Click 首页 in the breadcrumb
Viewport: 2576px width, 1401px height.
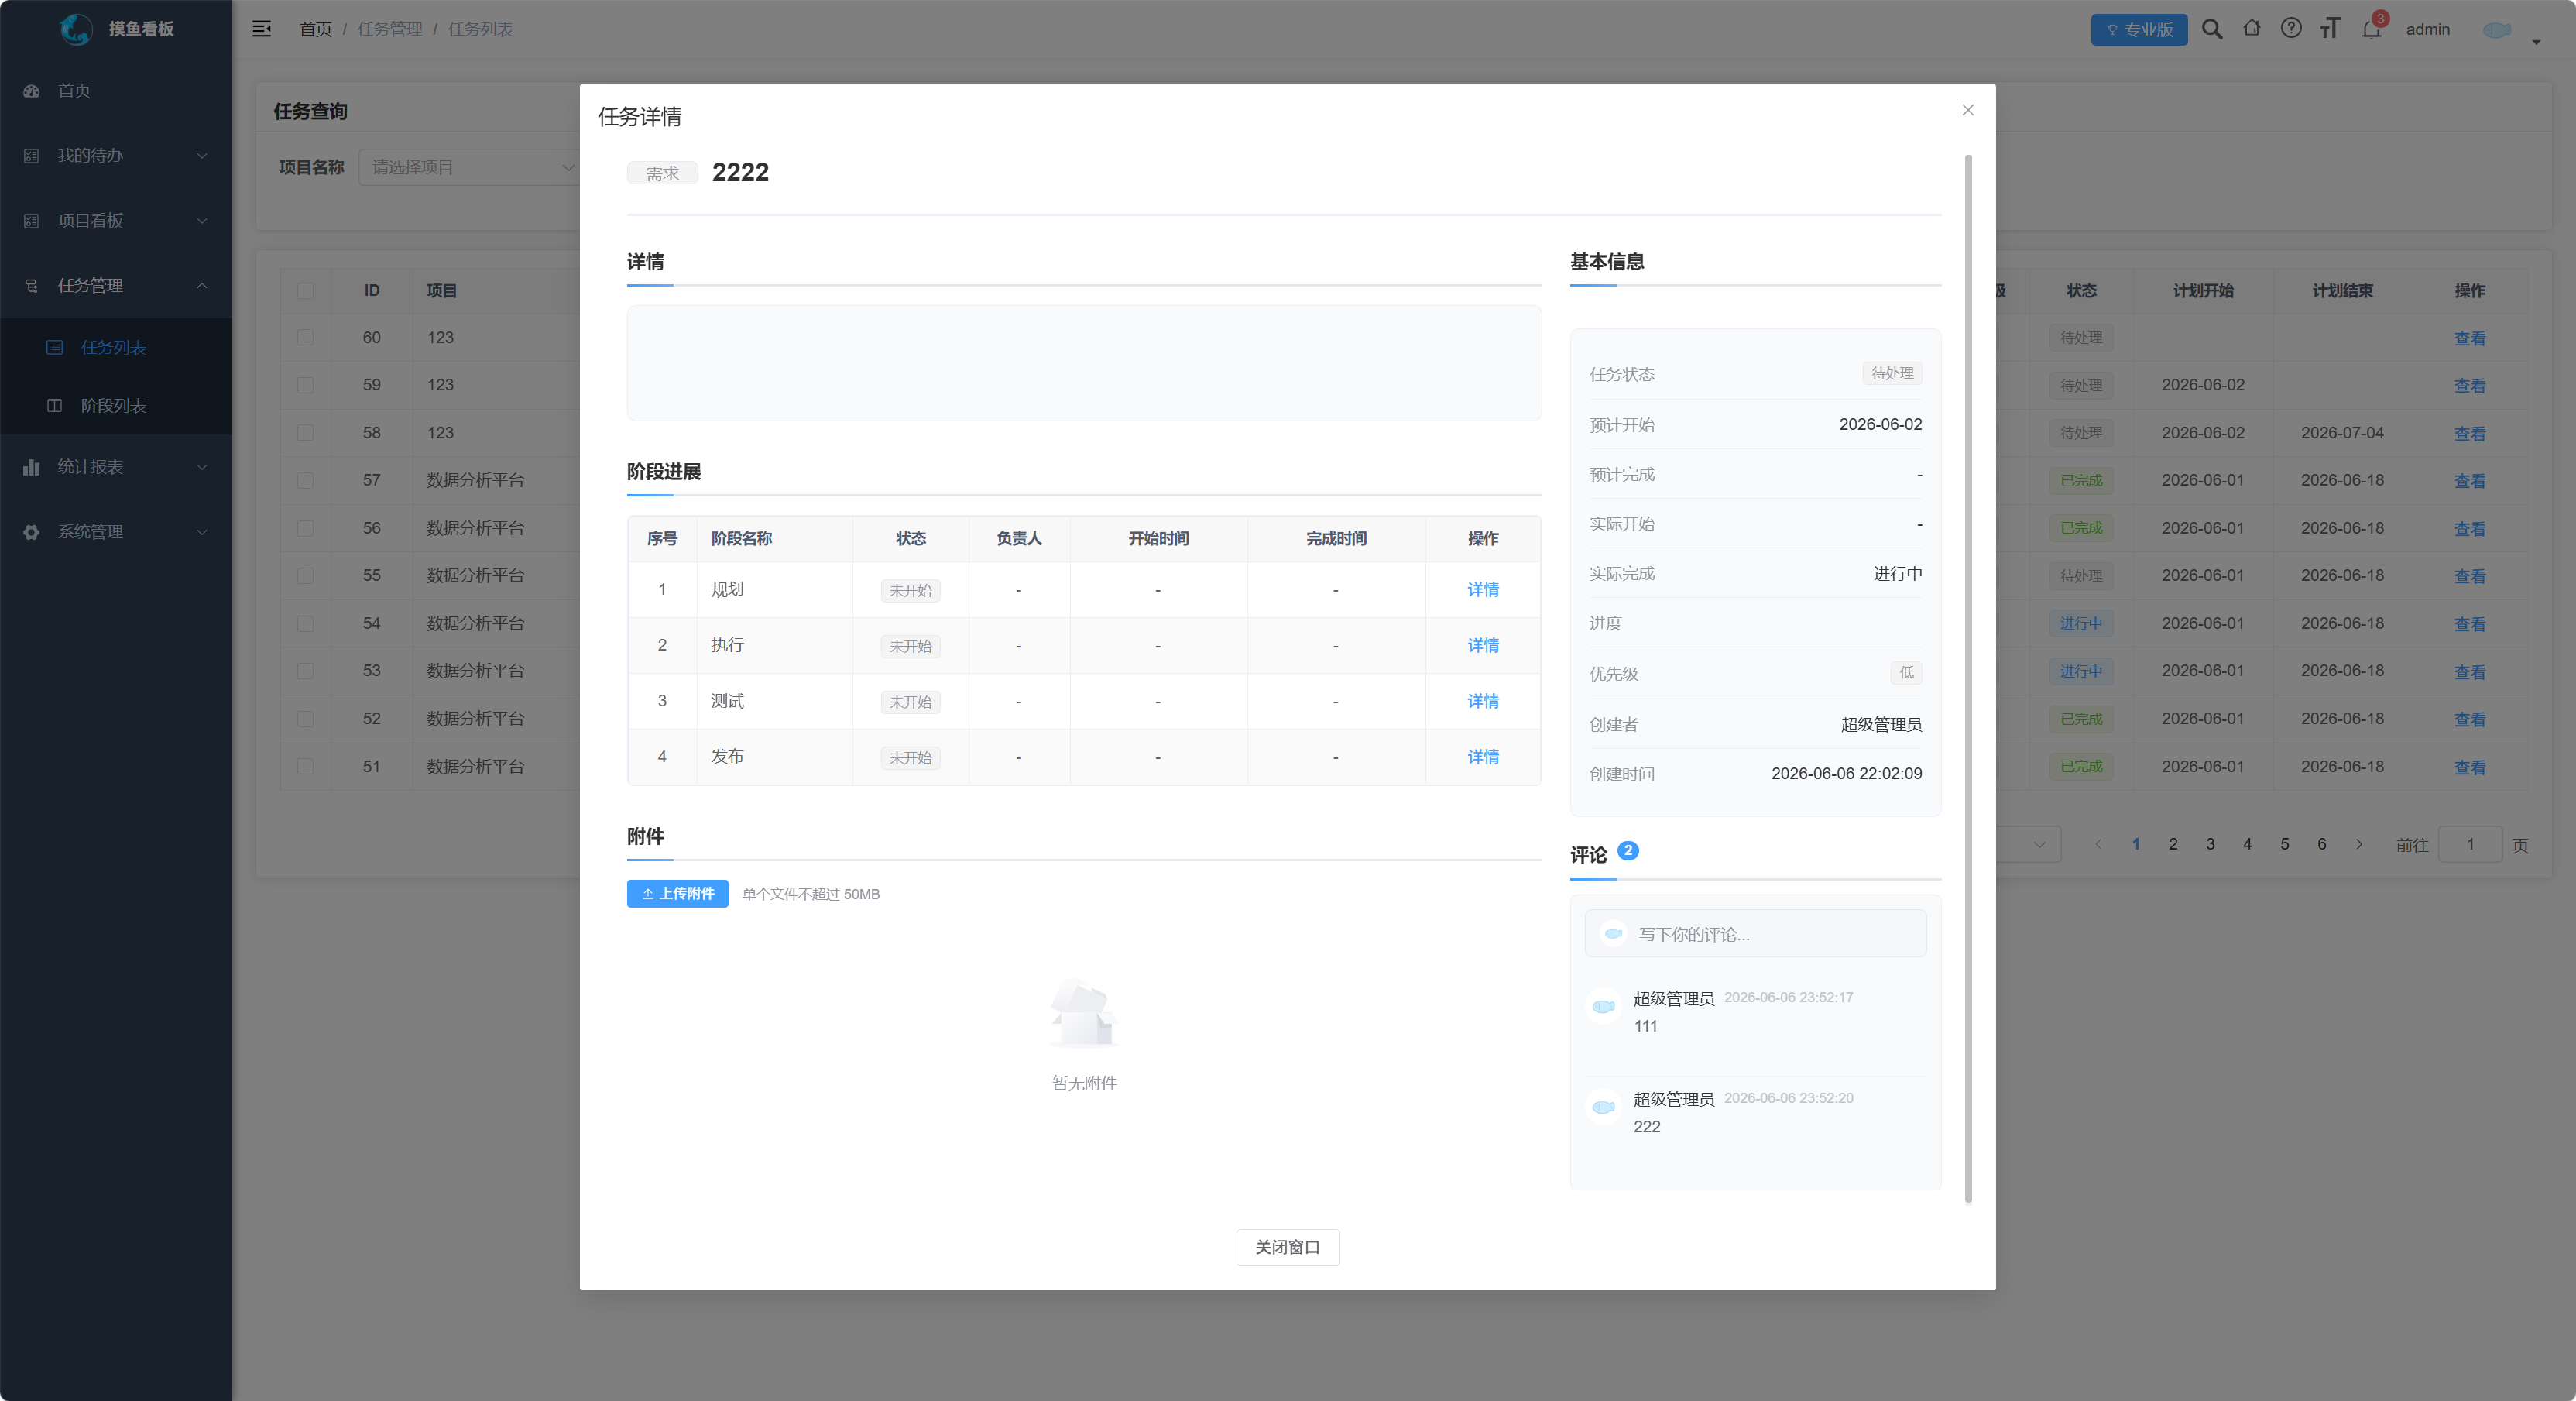pos(316,29)
